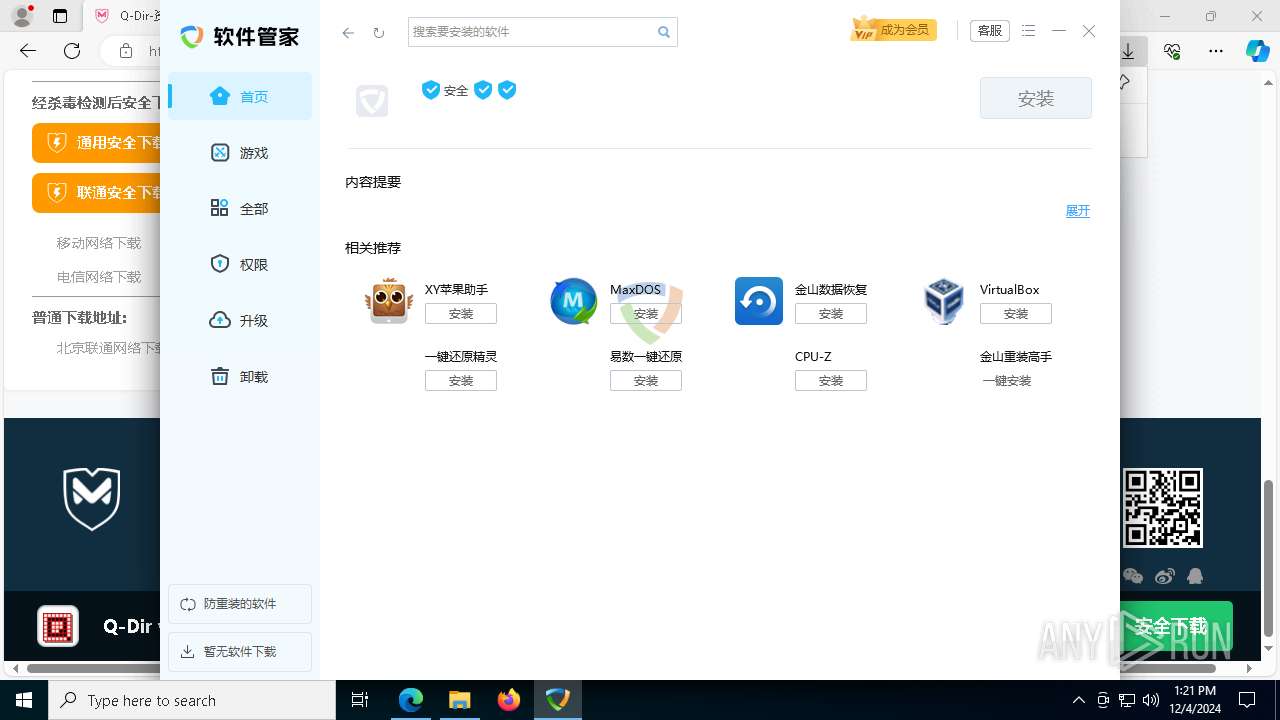Select the 全部 tab in the sidebar
The width and height of the screenshot is (1280, 720).
pos(240,208)
